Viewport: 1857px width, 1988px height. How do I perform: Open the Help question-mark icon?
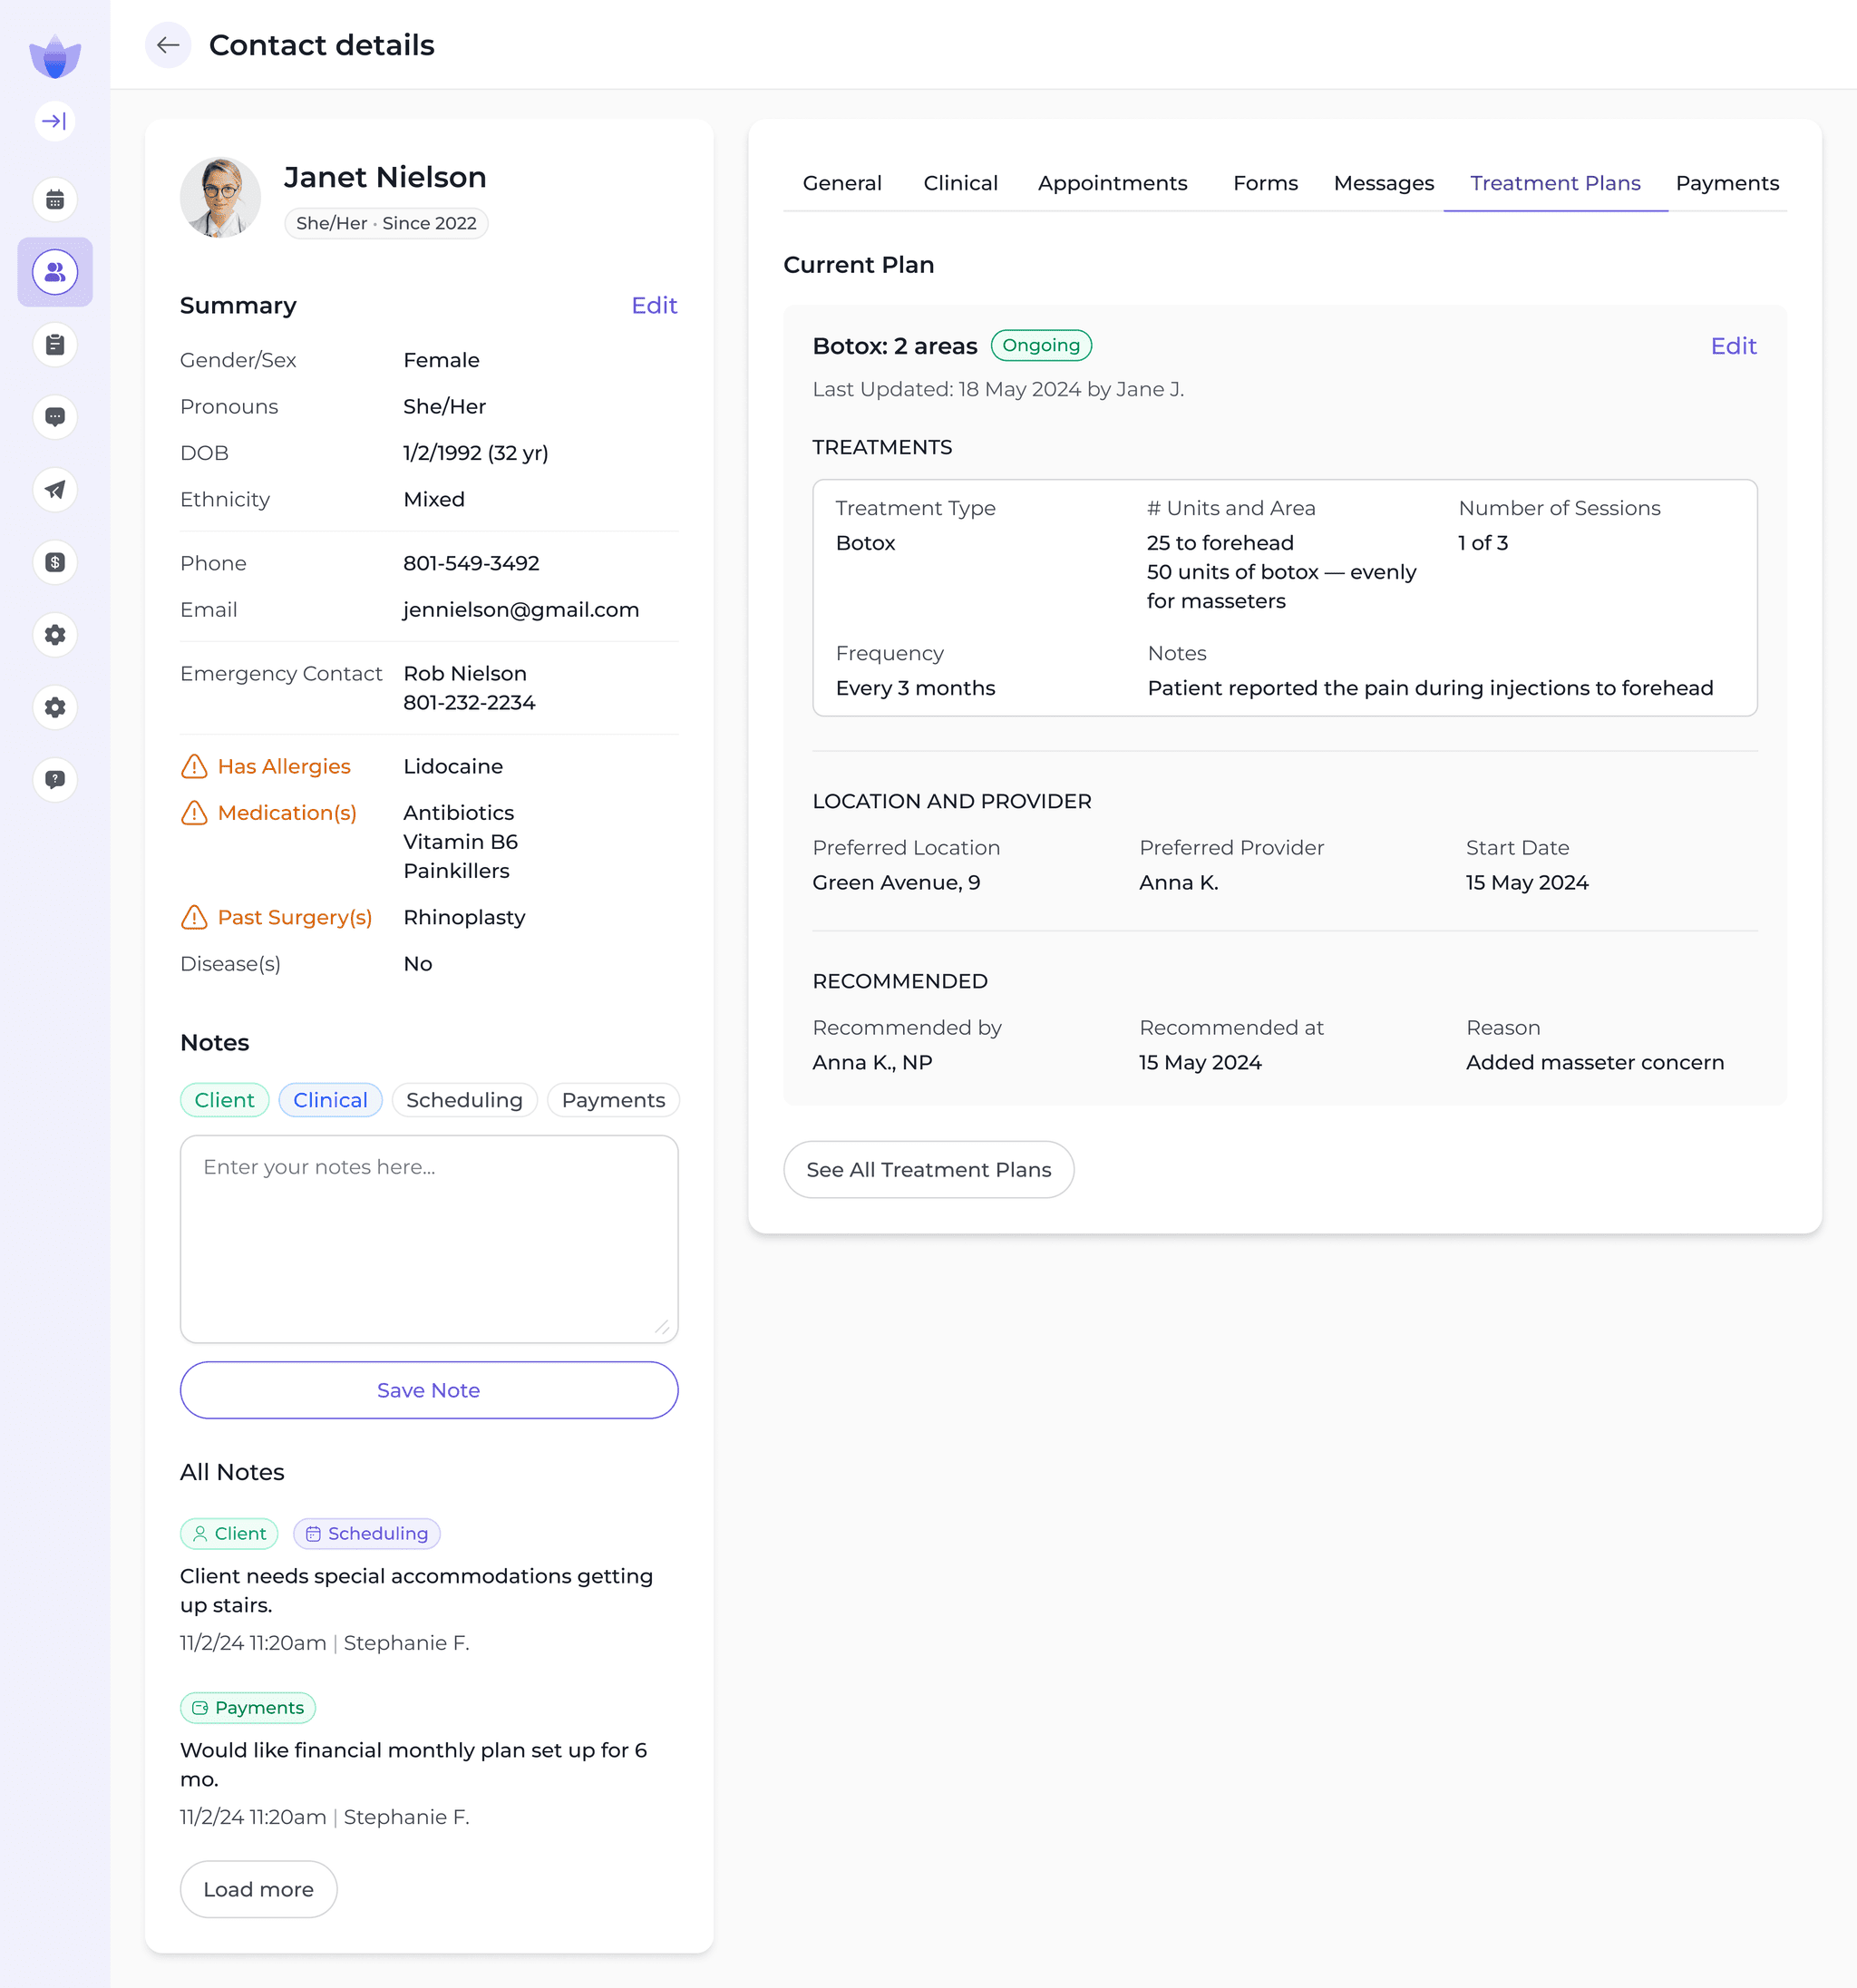coord(55,780)
